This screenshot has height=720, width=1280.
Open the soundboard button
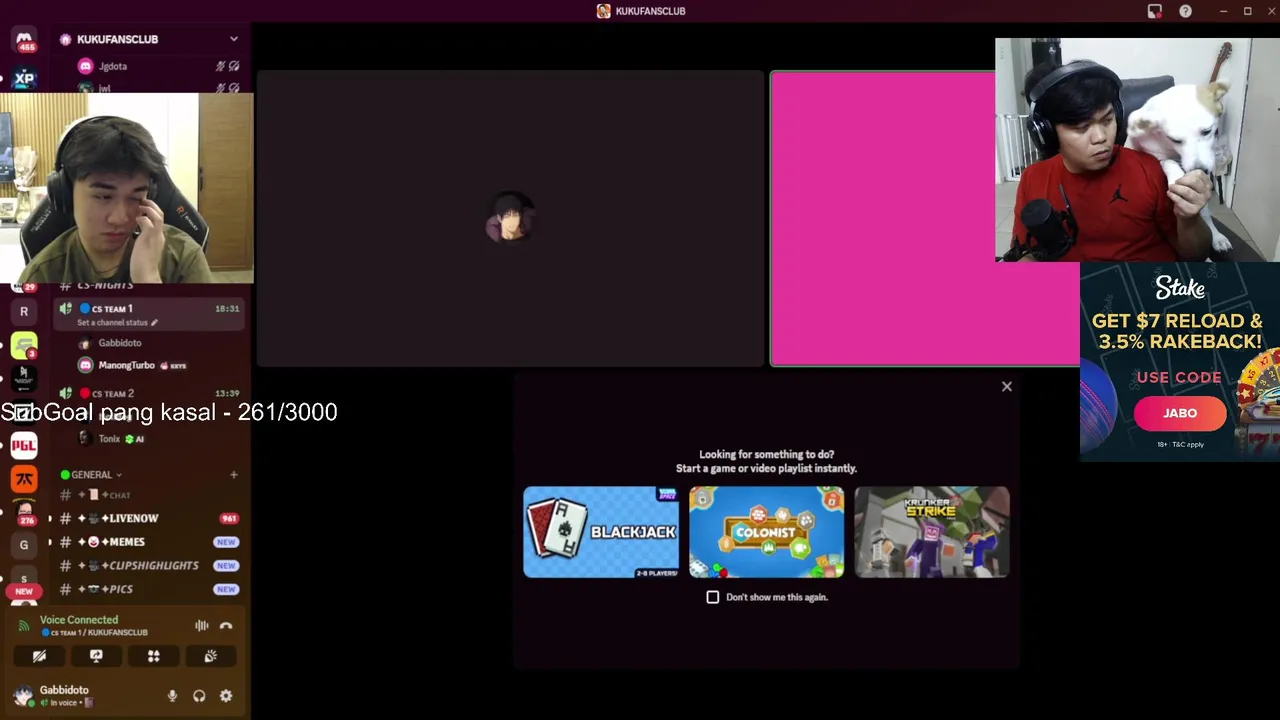click(210, 656)
